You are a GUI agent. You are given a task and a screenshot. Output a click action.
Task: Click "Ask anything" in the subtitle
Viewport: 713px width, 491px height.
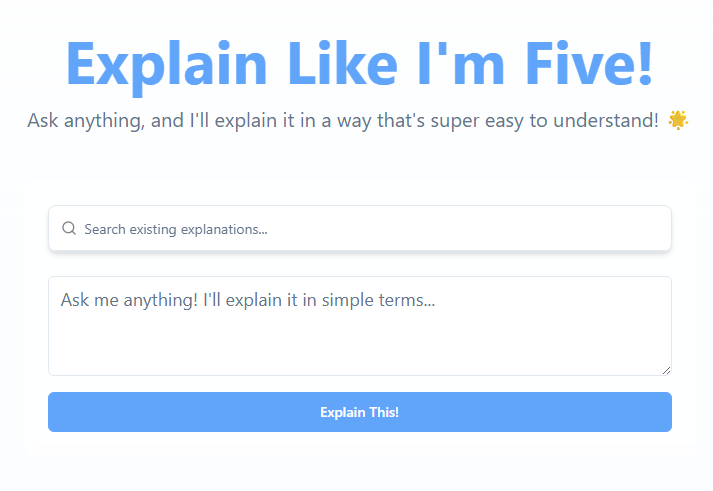(x=86, y=121)
